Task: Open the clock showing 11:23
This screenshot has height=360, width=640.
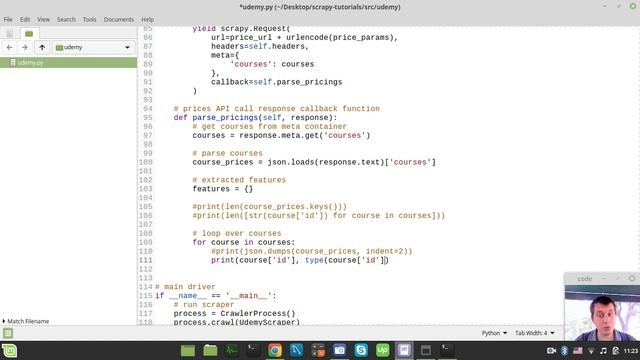Action: click(631, 351)
